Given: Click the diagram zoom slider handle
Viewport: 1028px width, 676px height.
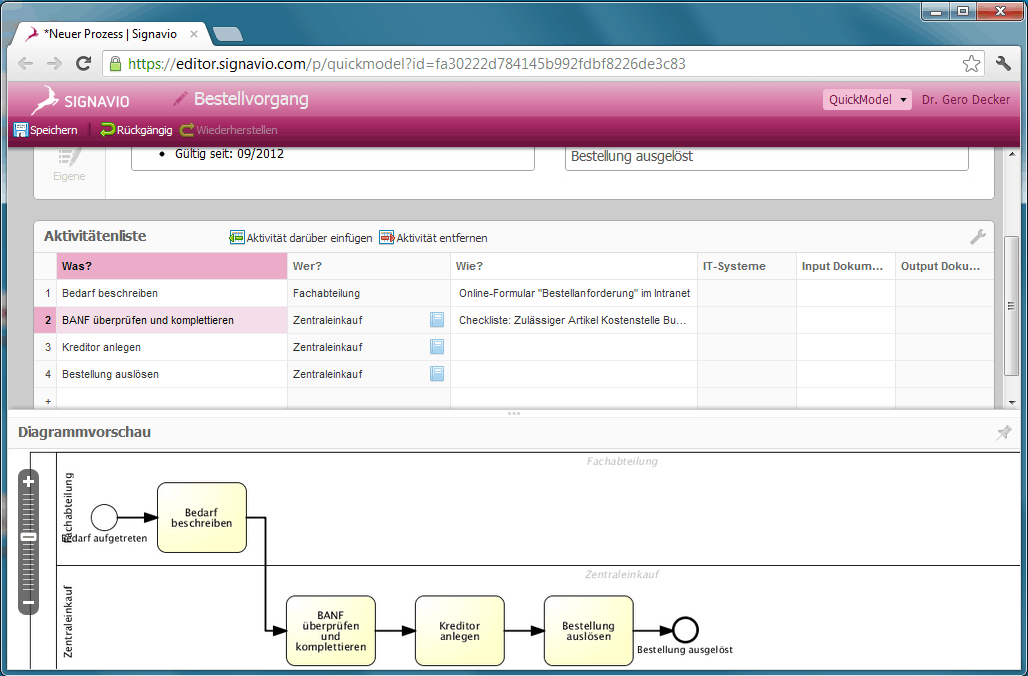Looking at the screenshot, I should pos(29,537).
